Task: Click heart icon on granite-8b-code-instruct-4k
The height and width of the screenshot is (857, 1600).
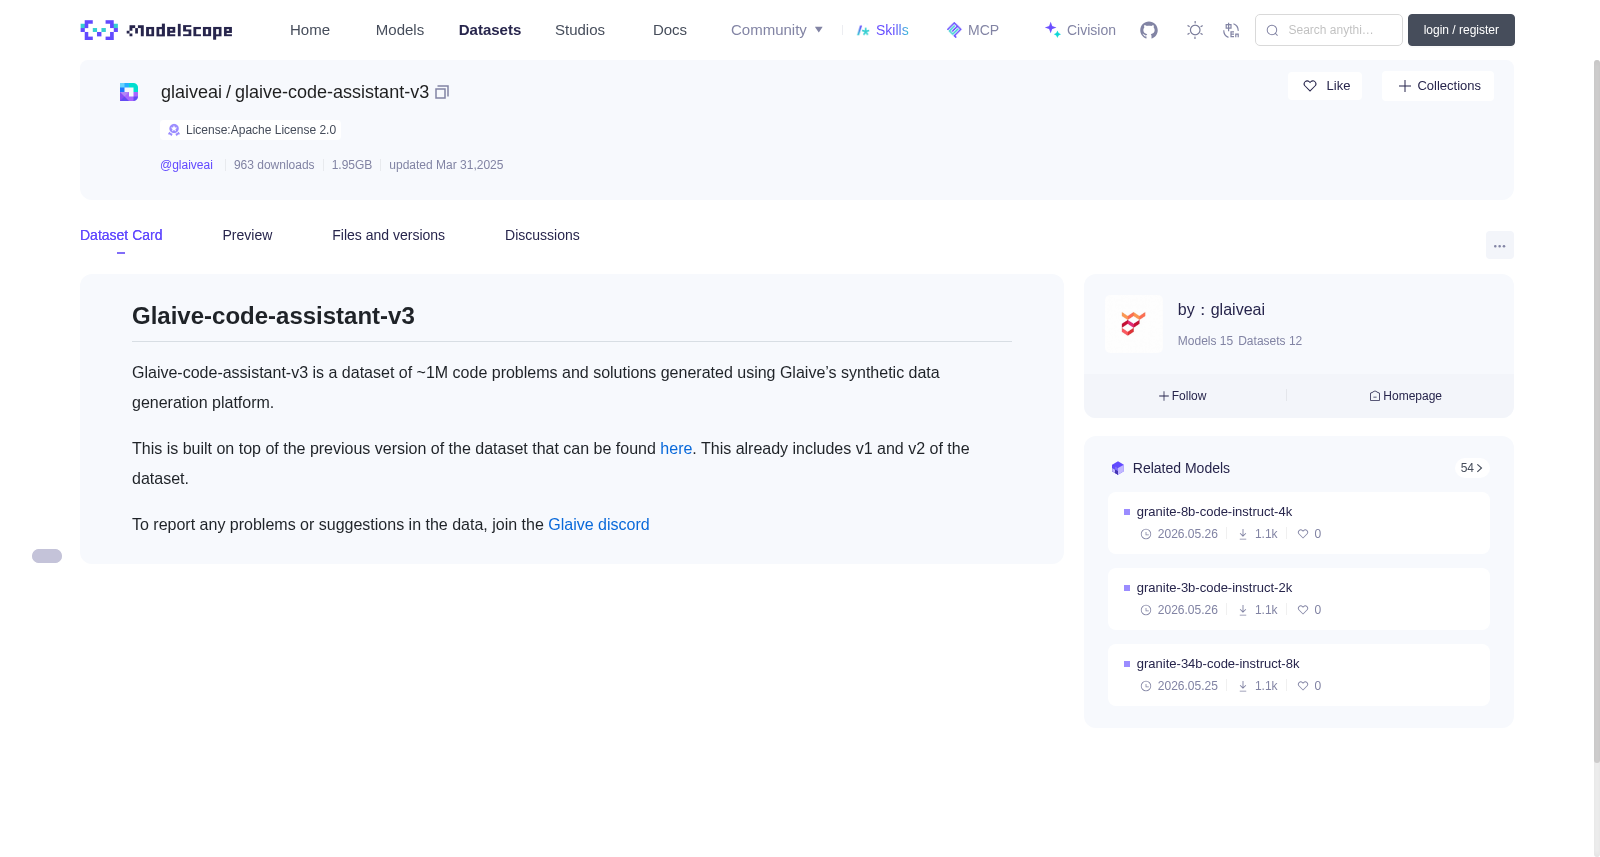Action: click(1303, 534)
